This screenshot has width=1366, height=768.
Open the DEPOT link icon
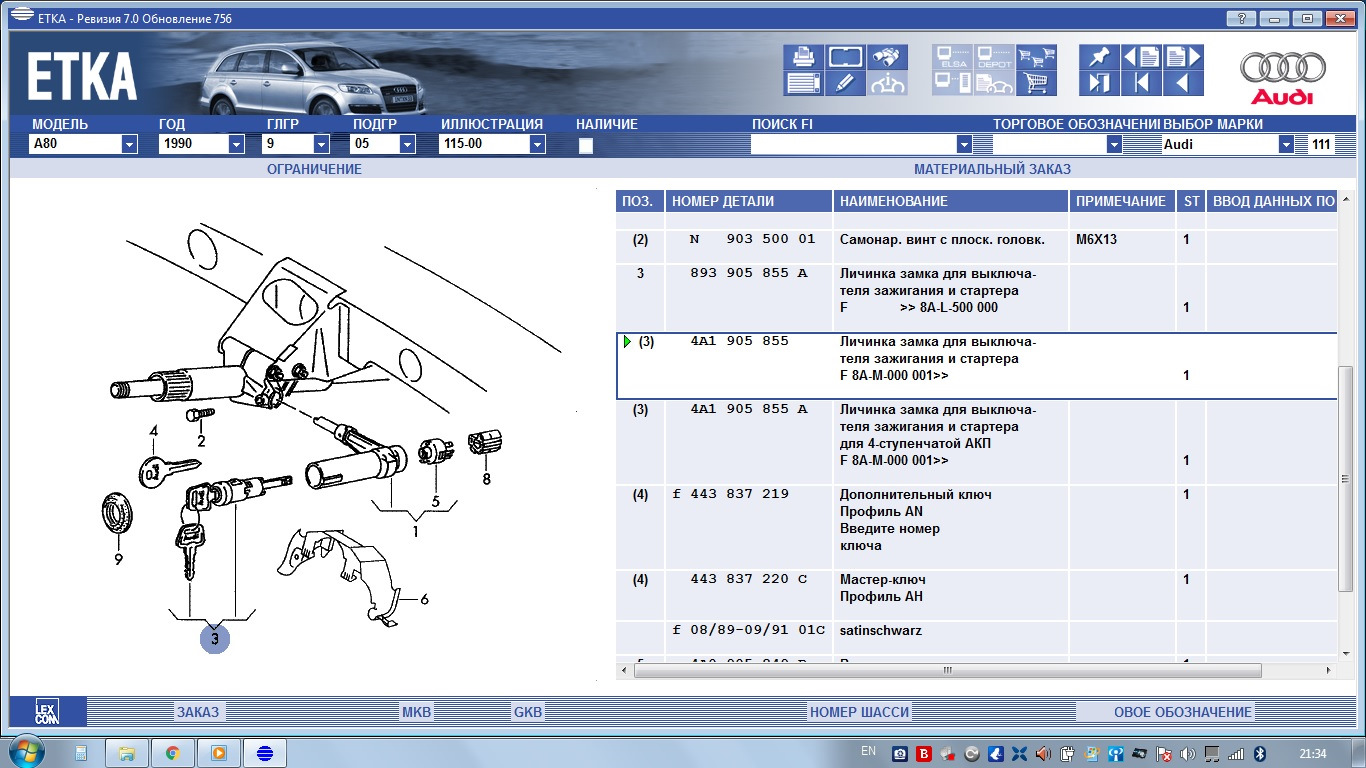point(994,57)
